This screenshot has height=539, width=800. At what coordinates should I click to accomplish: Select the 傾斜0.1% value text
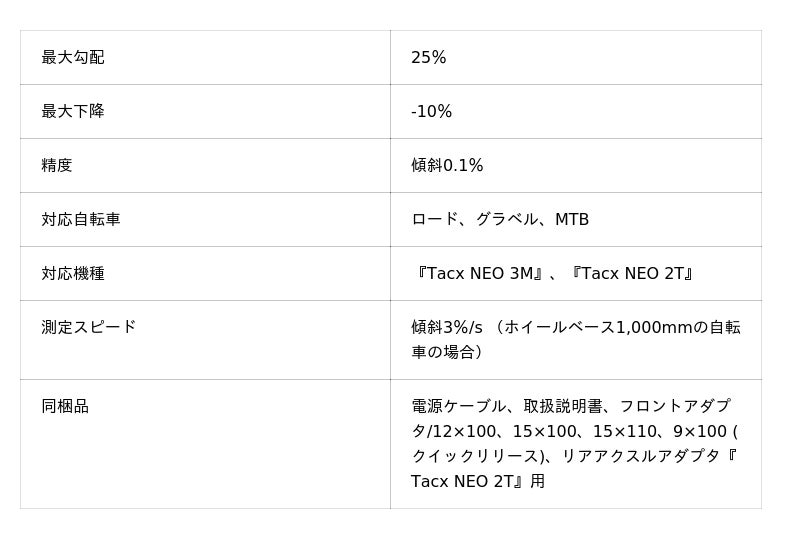point(447,166)
